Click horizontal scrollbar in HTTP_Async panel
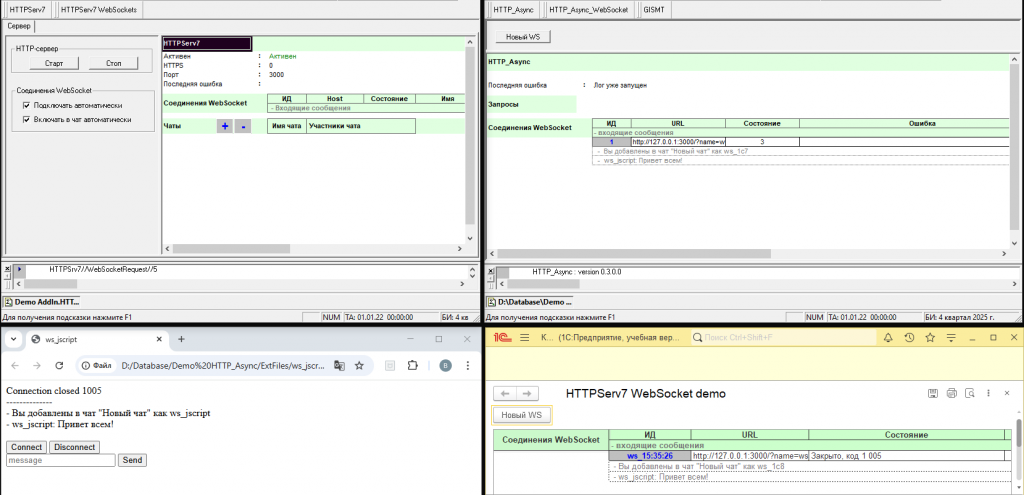1024x495 pixels. (x=633, y=253)
